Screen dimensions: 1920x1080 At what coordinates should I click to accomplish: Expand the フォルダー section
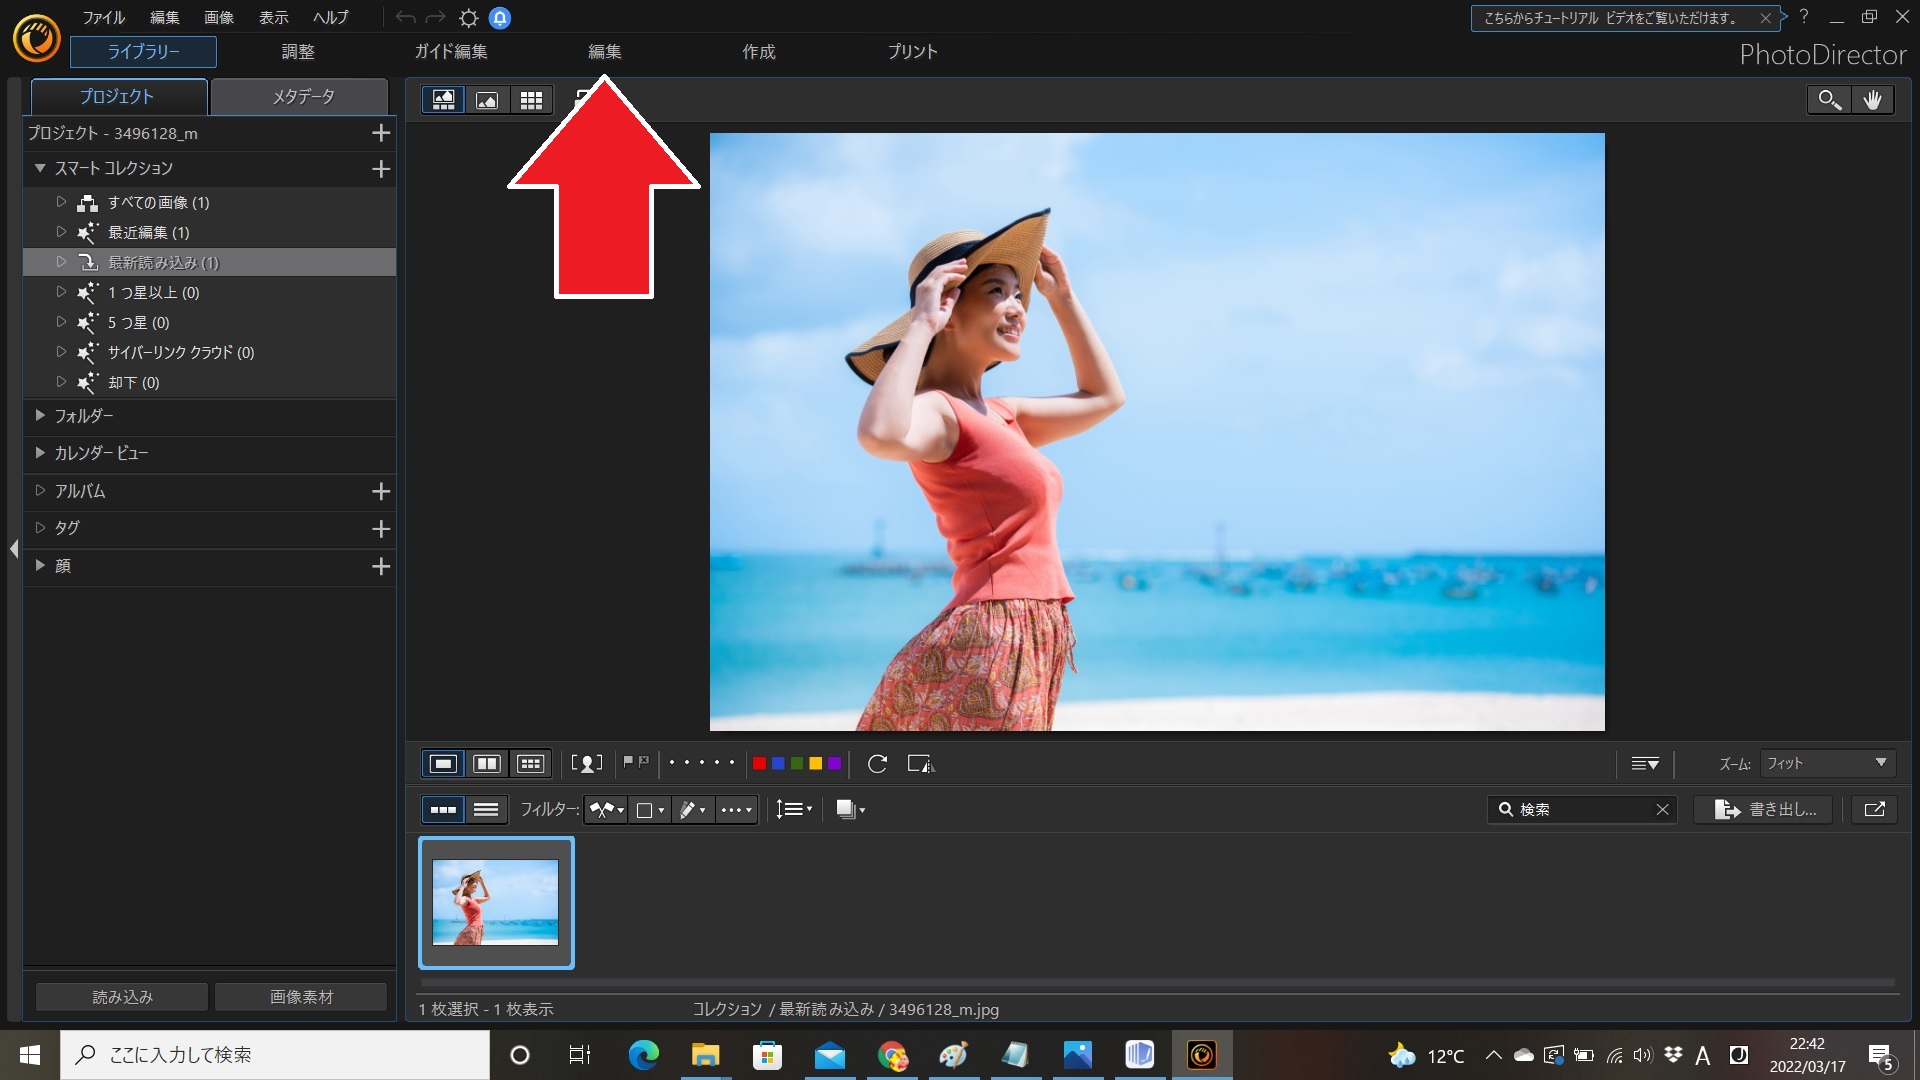pos(40,415)
